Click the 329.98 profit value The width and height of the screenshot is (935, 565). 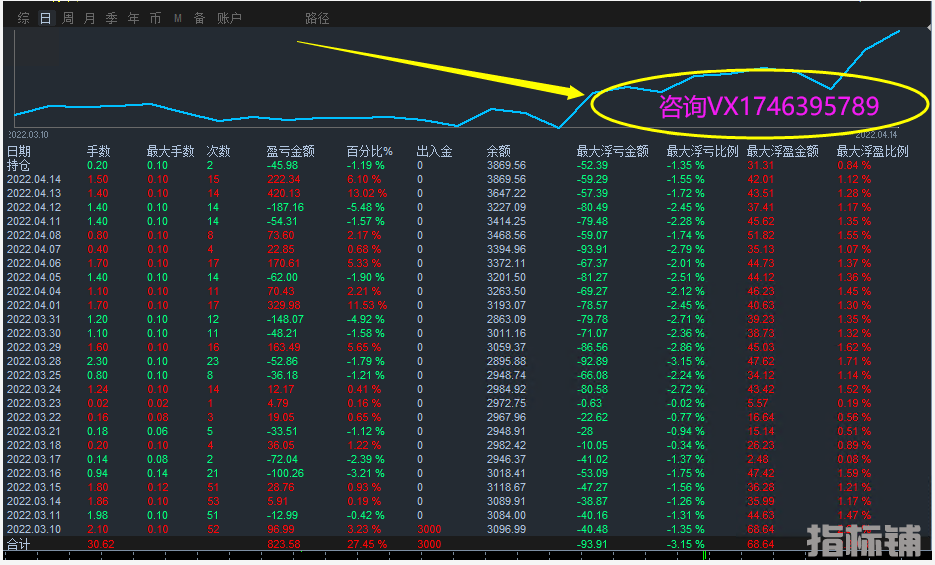283,305
